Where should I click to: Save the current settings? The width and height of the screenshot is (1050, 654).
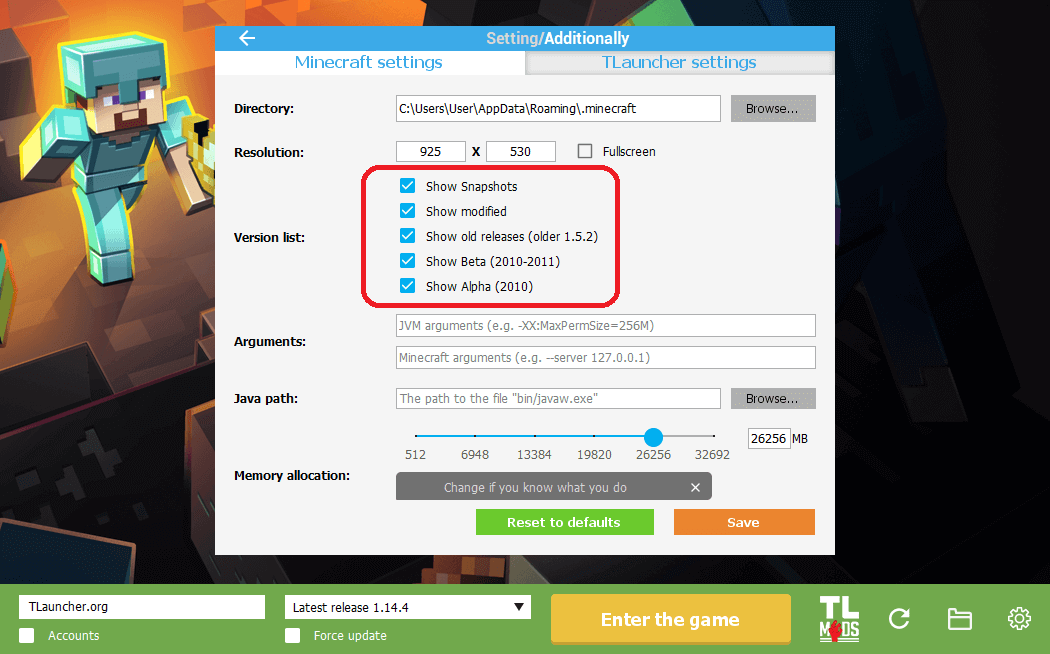pyautogui.click(x=744, y=521)
